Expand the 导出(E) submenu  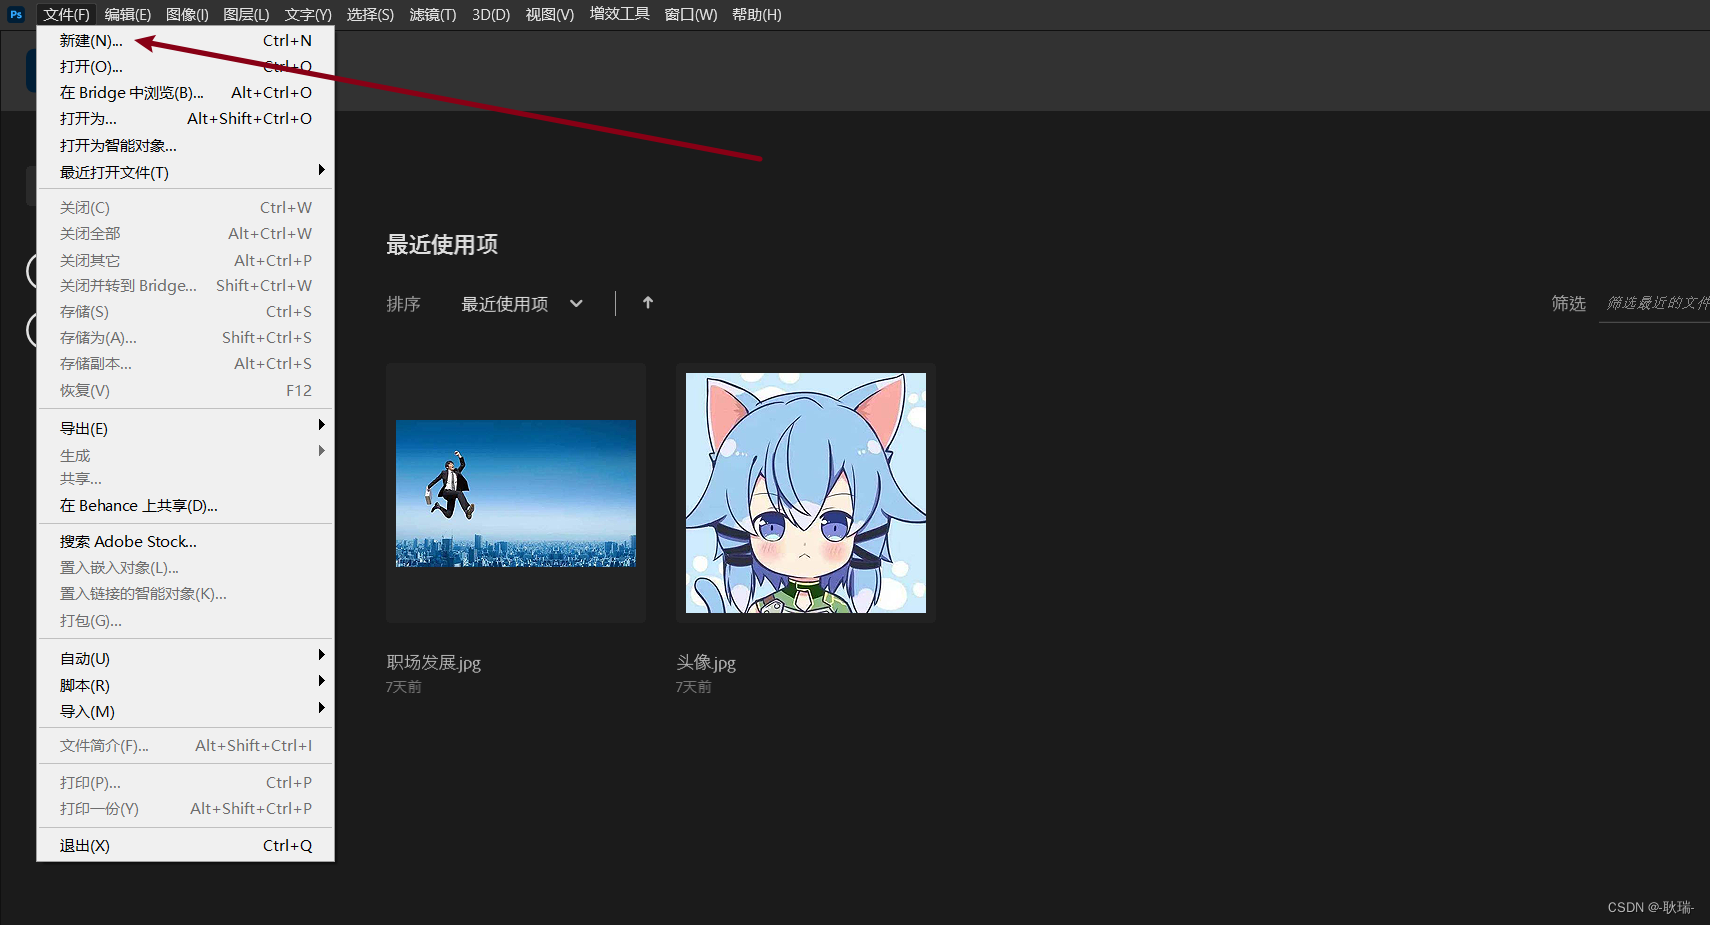coord(83,428)
